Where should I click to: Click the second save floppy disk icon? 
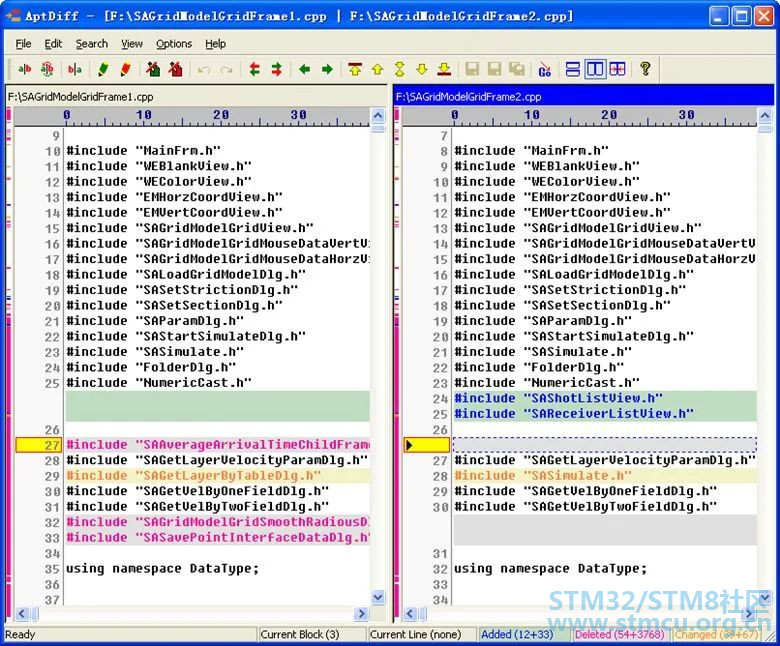coord(494,69)
